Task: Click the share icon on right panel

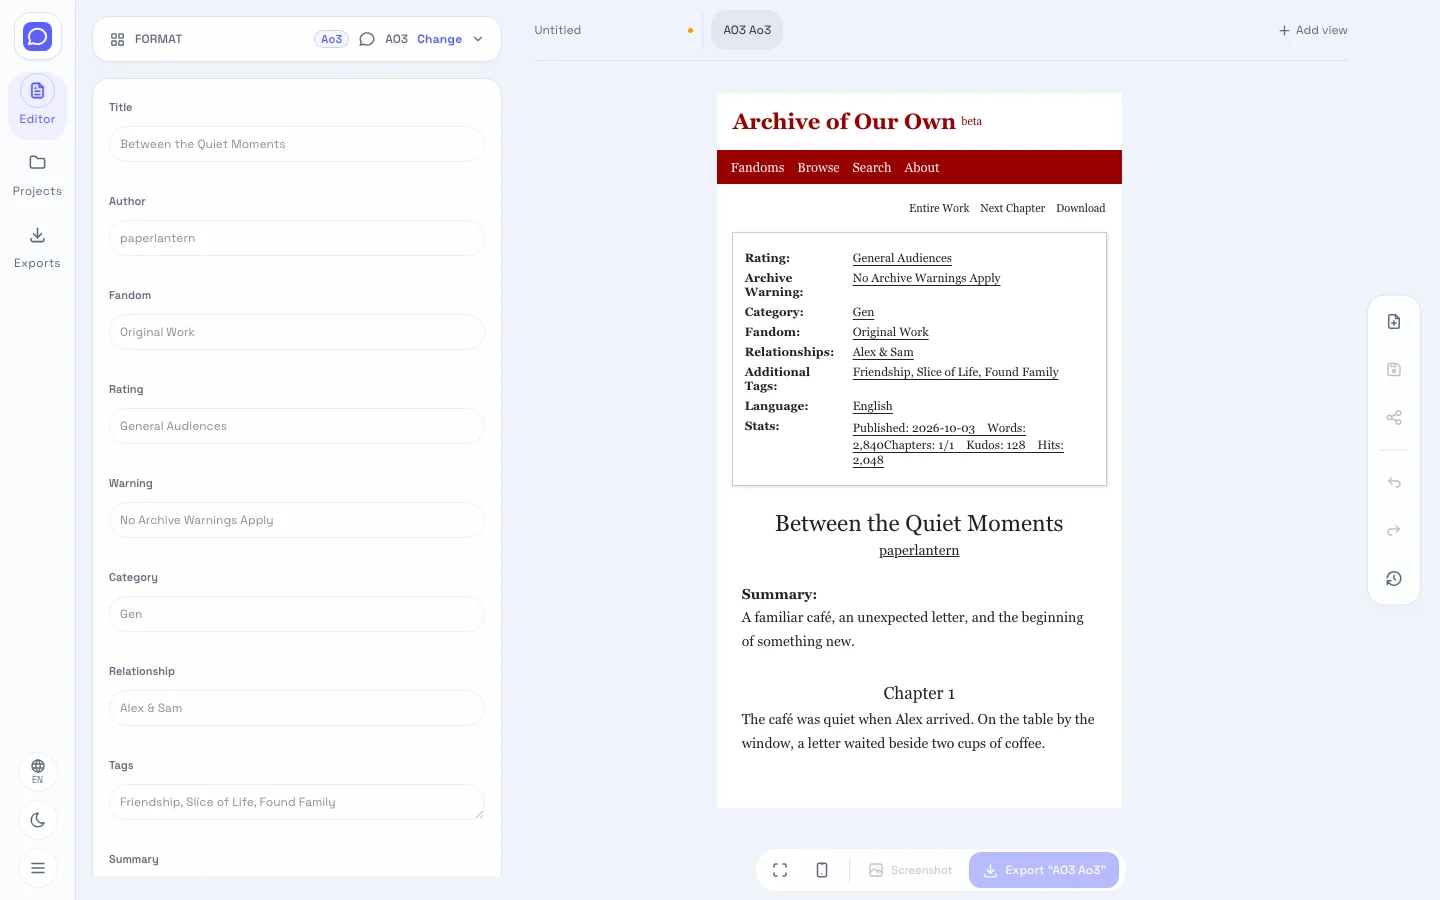Action: point(1394,418)
